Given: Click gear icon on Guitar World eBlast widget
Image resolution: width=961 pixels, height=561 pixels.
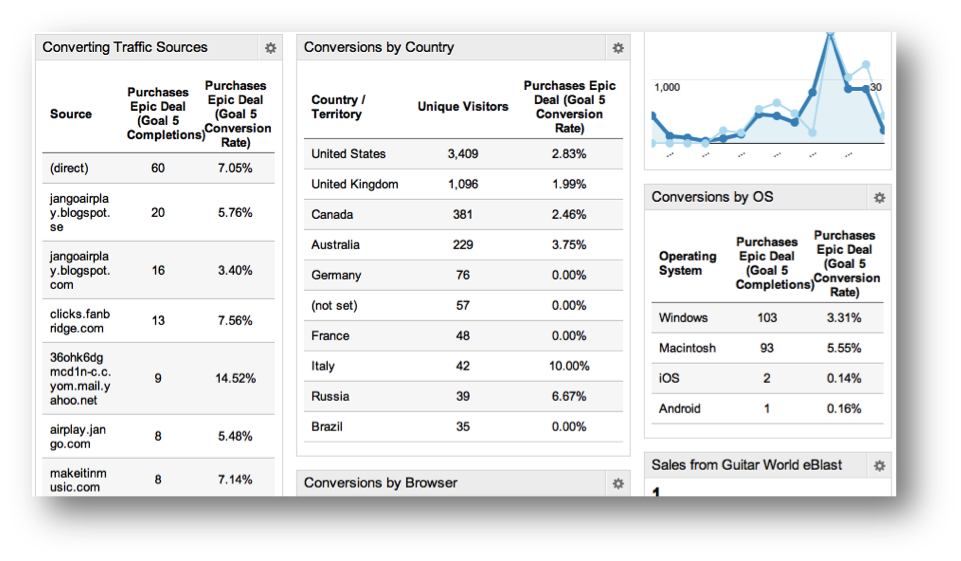Looking at the screenshot, I should point(879,465).
